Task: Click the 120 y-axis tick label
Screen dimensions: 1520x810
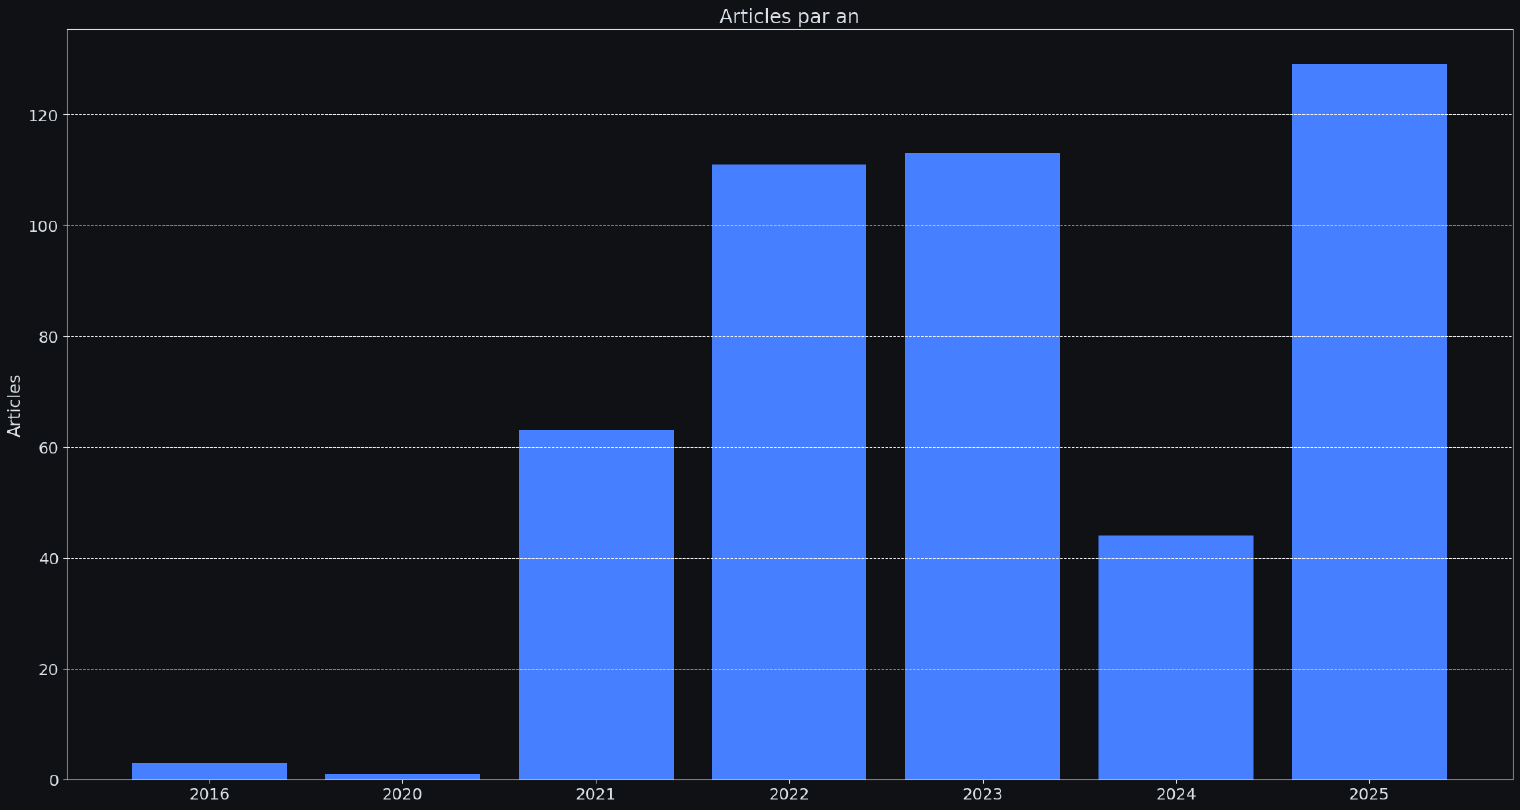Action: [43, 115]
